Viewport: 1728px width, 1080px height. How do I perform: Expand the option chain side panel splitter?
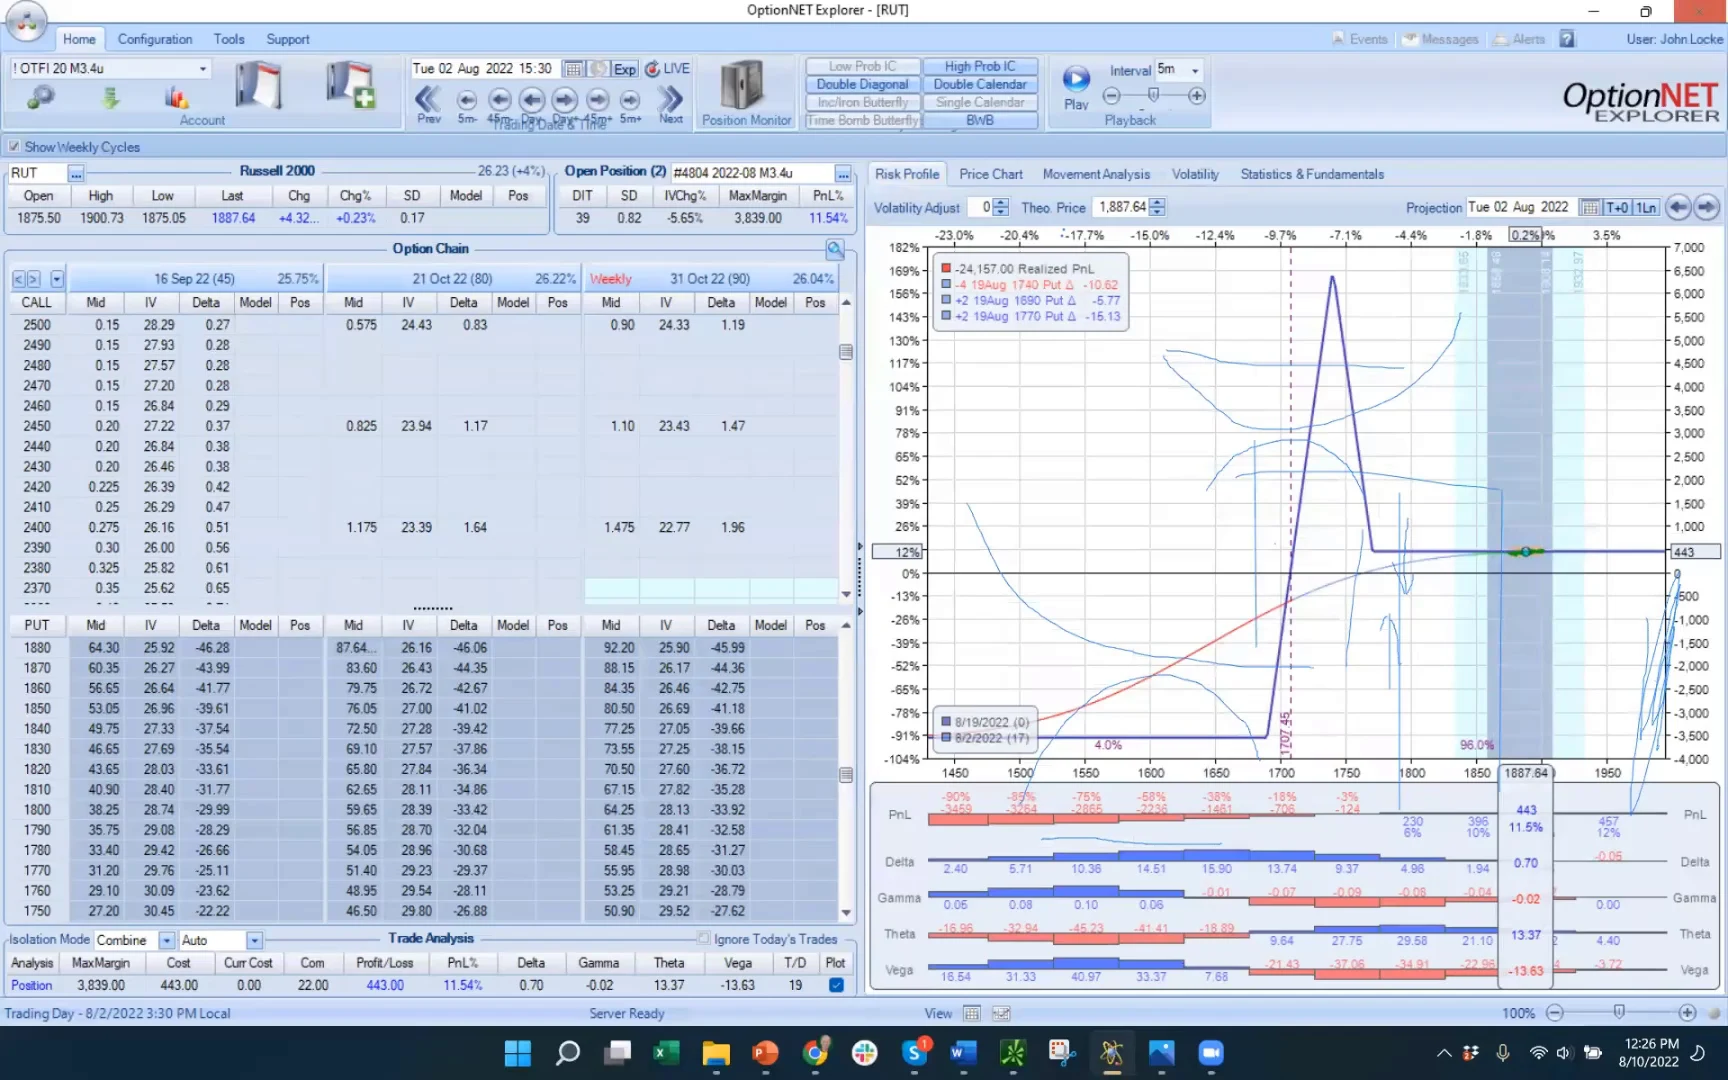click(x=860, y=578)
